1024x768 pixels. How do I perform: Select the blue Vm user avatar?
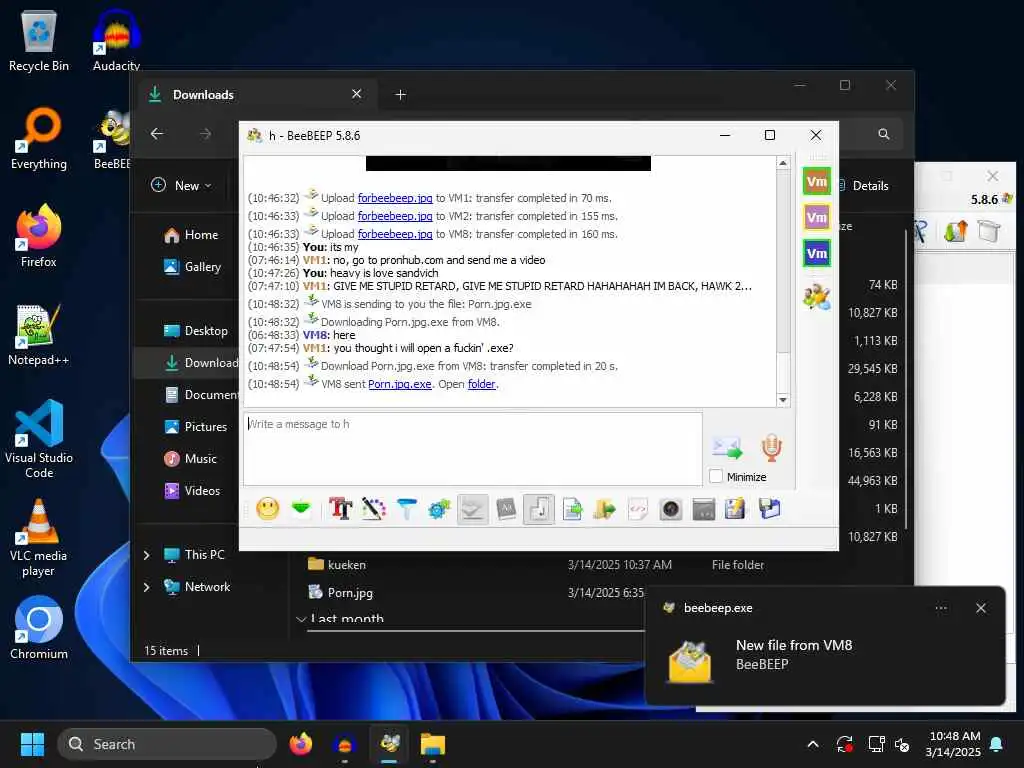[816, 253]
